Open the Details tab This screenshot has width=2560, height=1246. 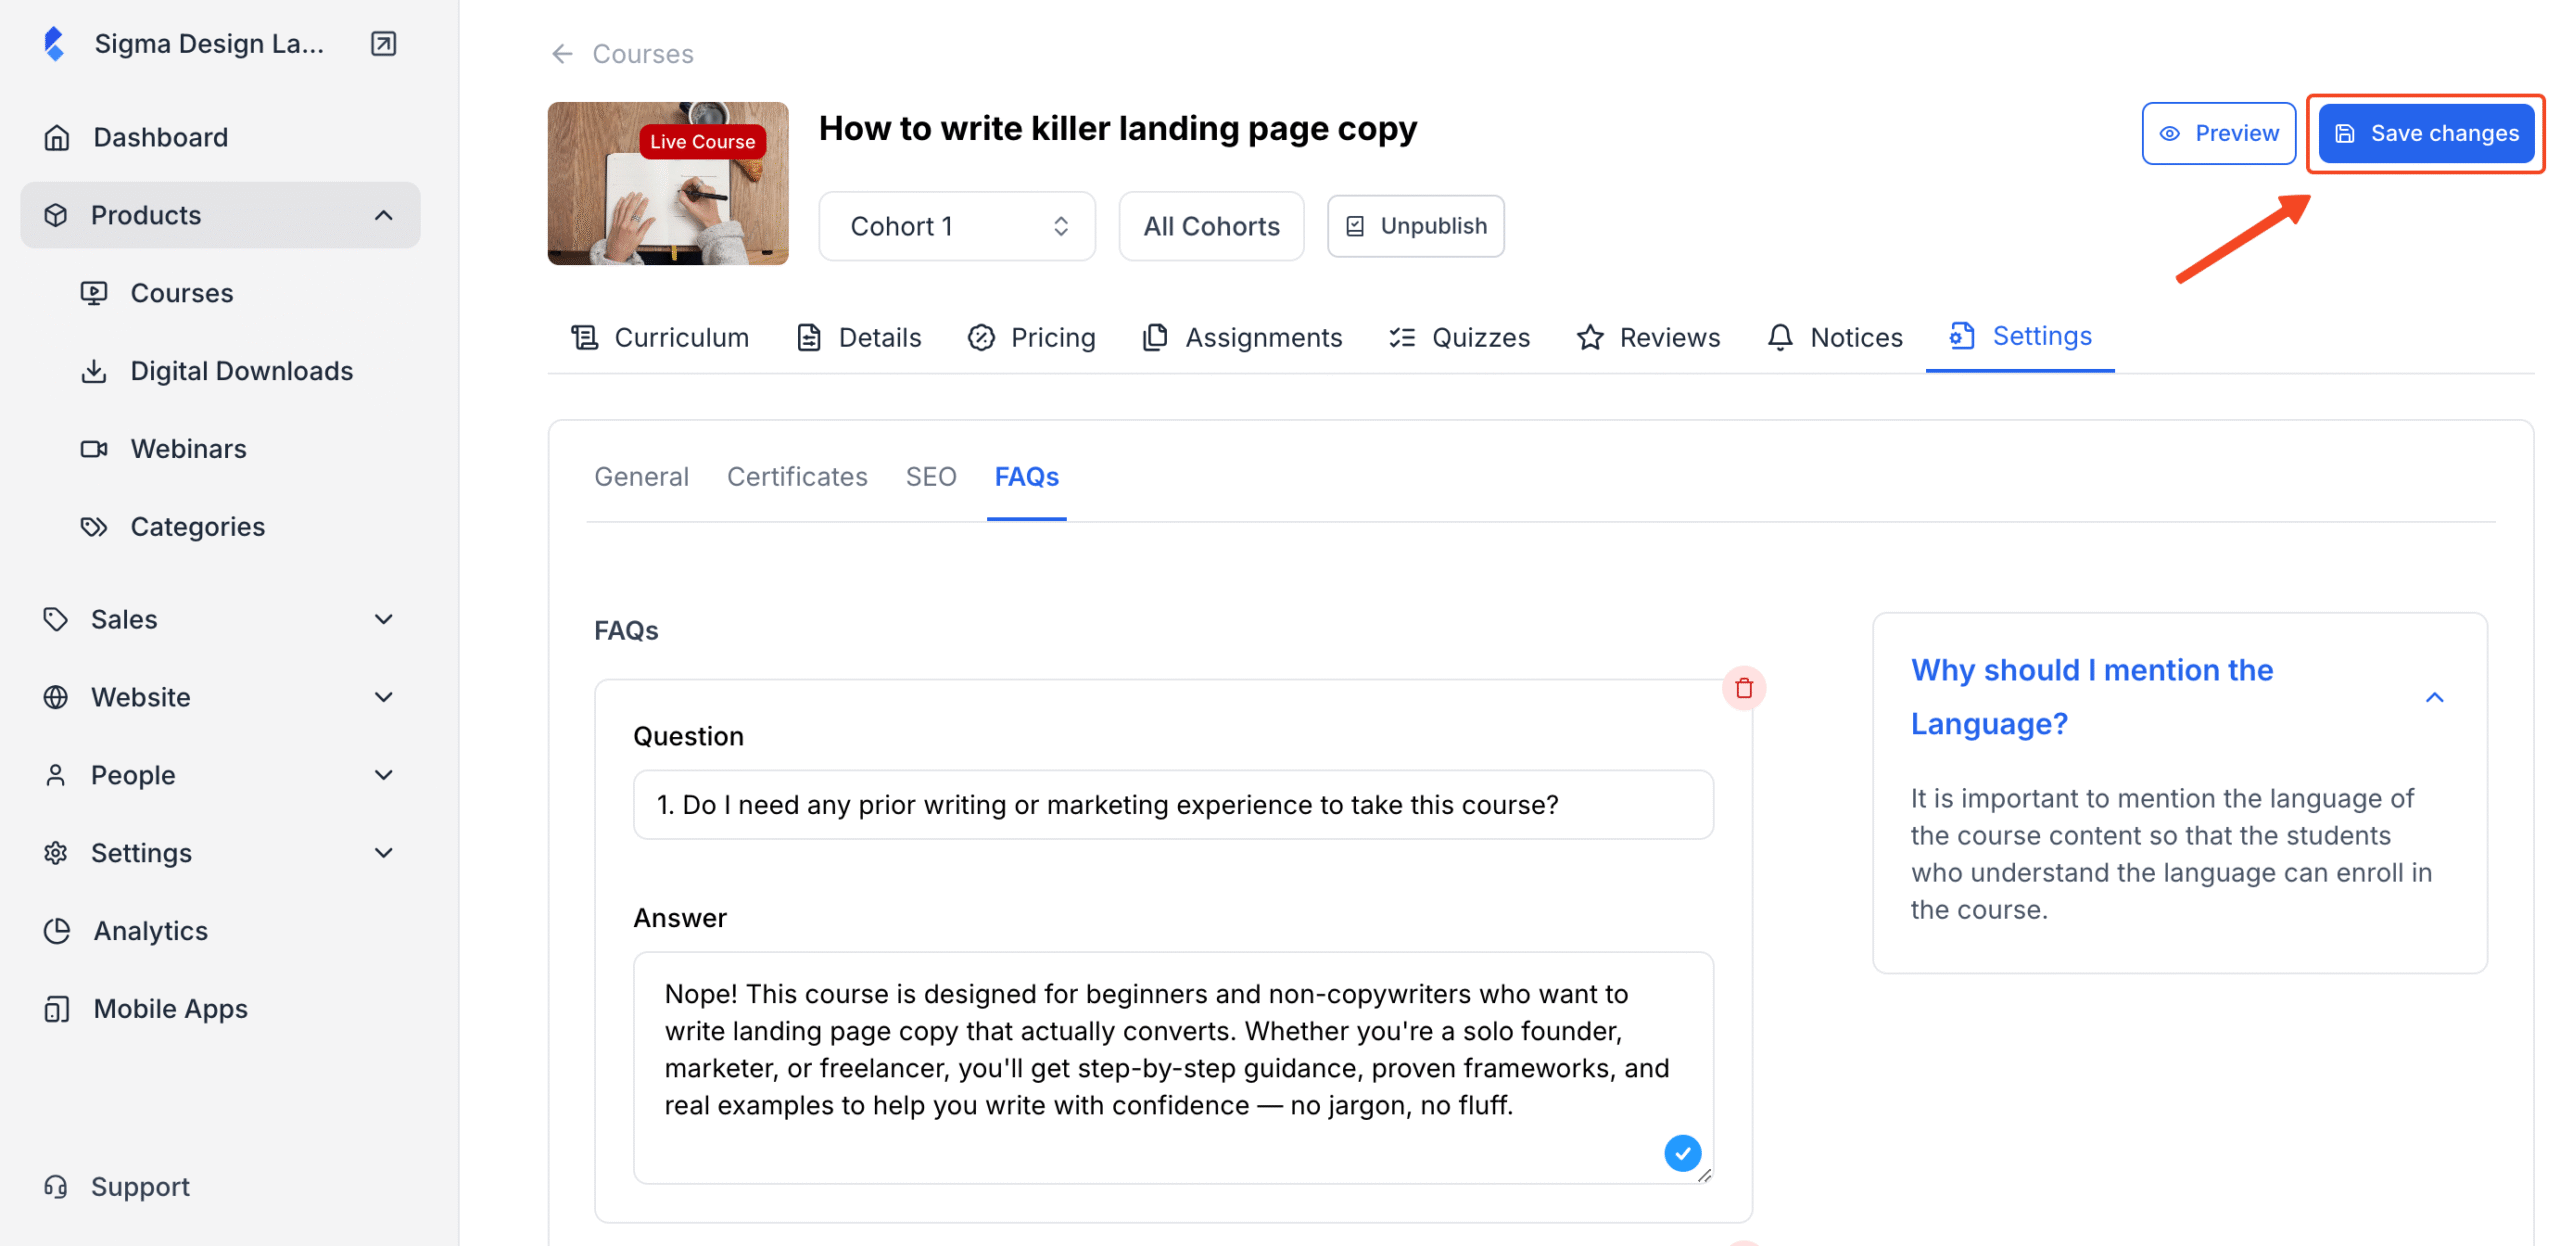859,338
